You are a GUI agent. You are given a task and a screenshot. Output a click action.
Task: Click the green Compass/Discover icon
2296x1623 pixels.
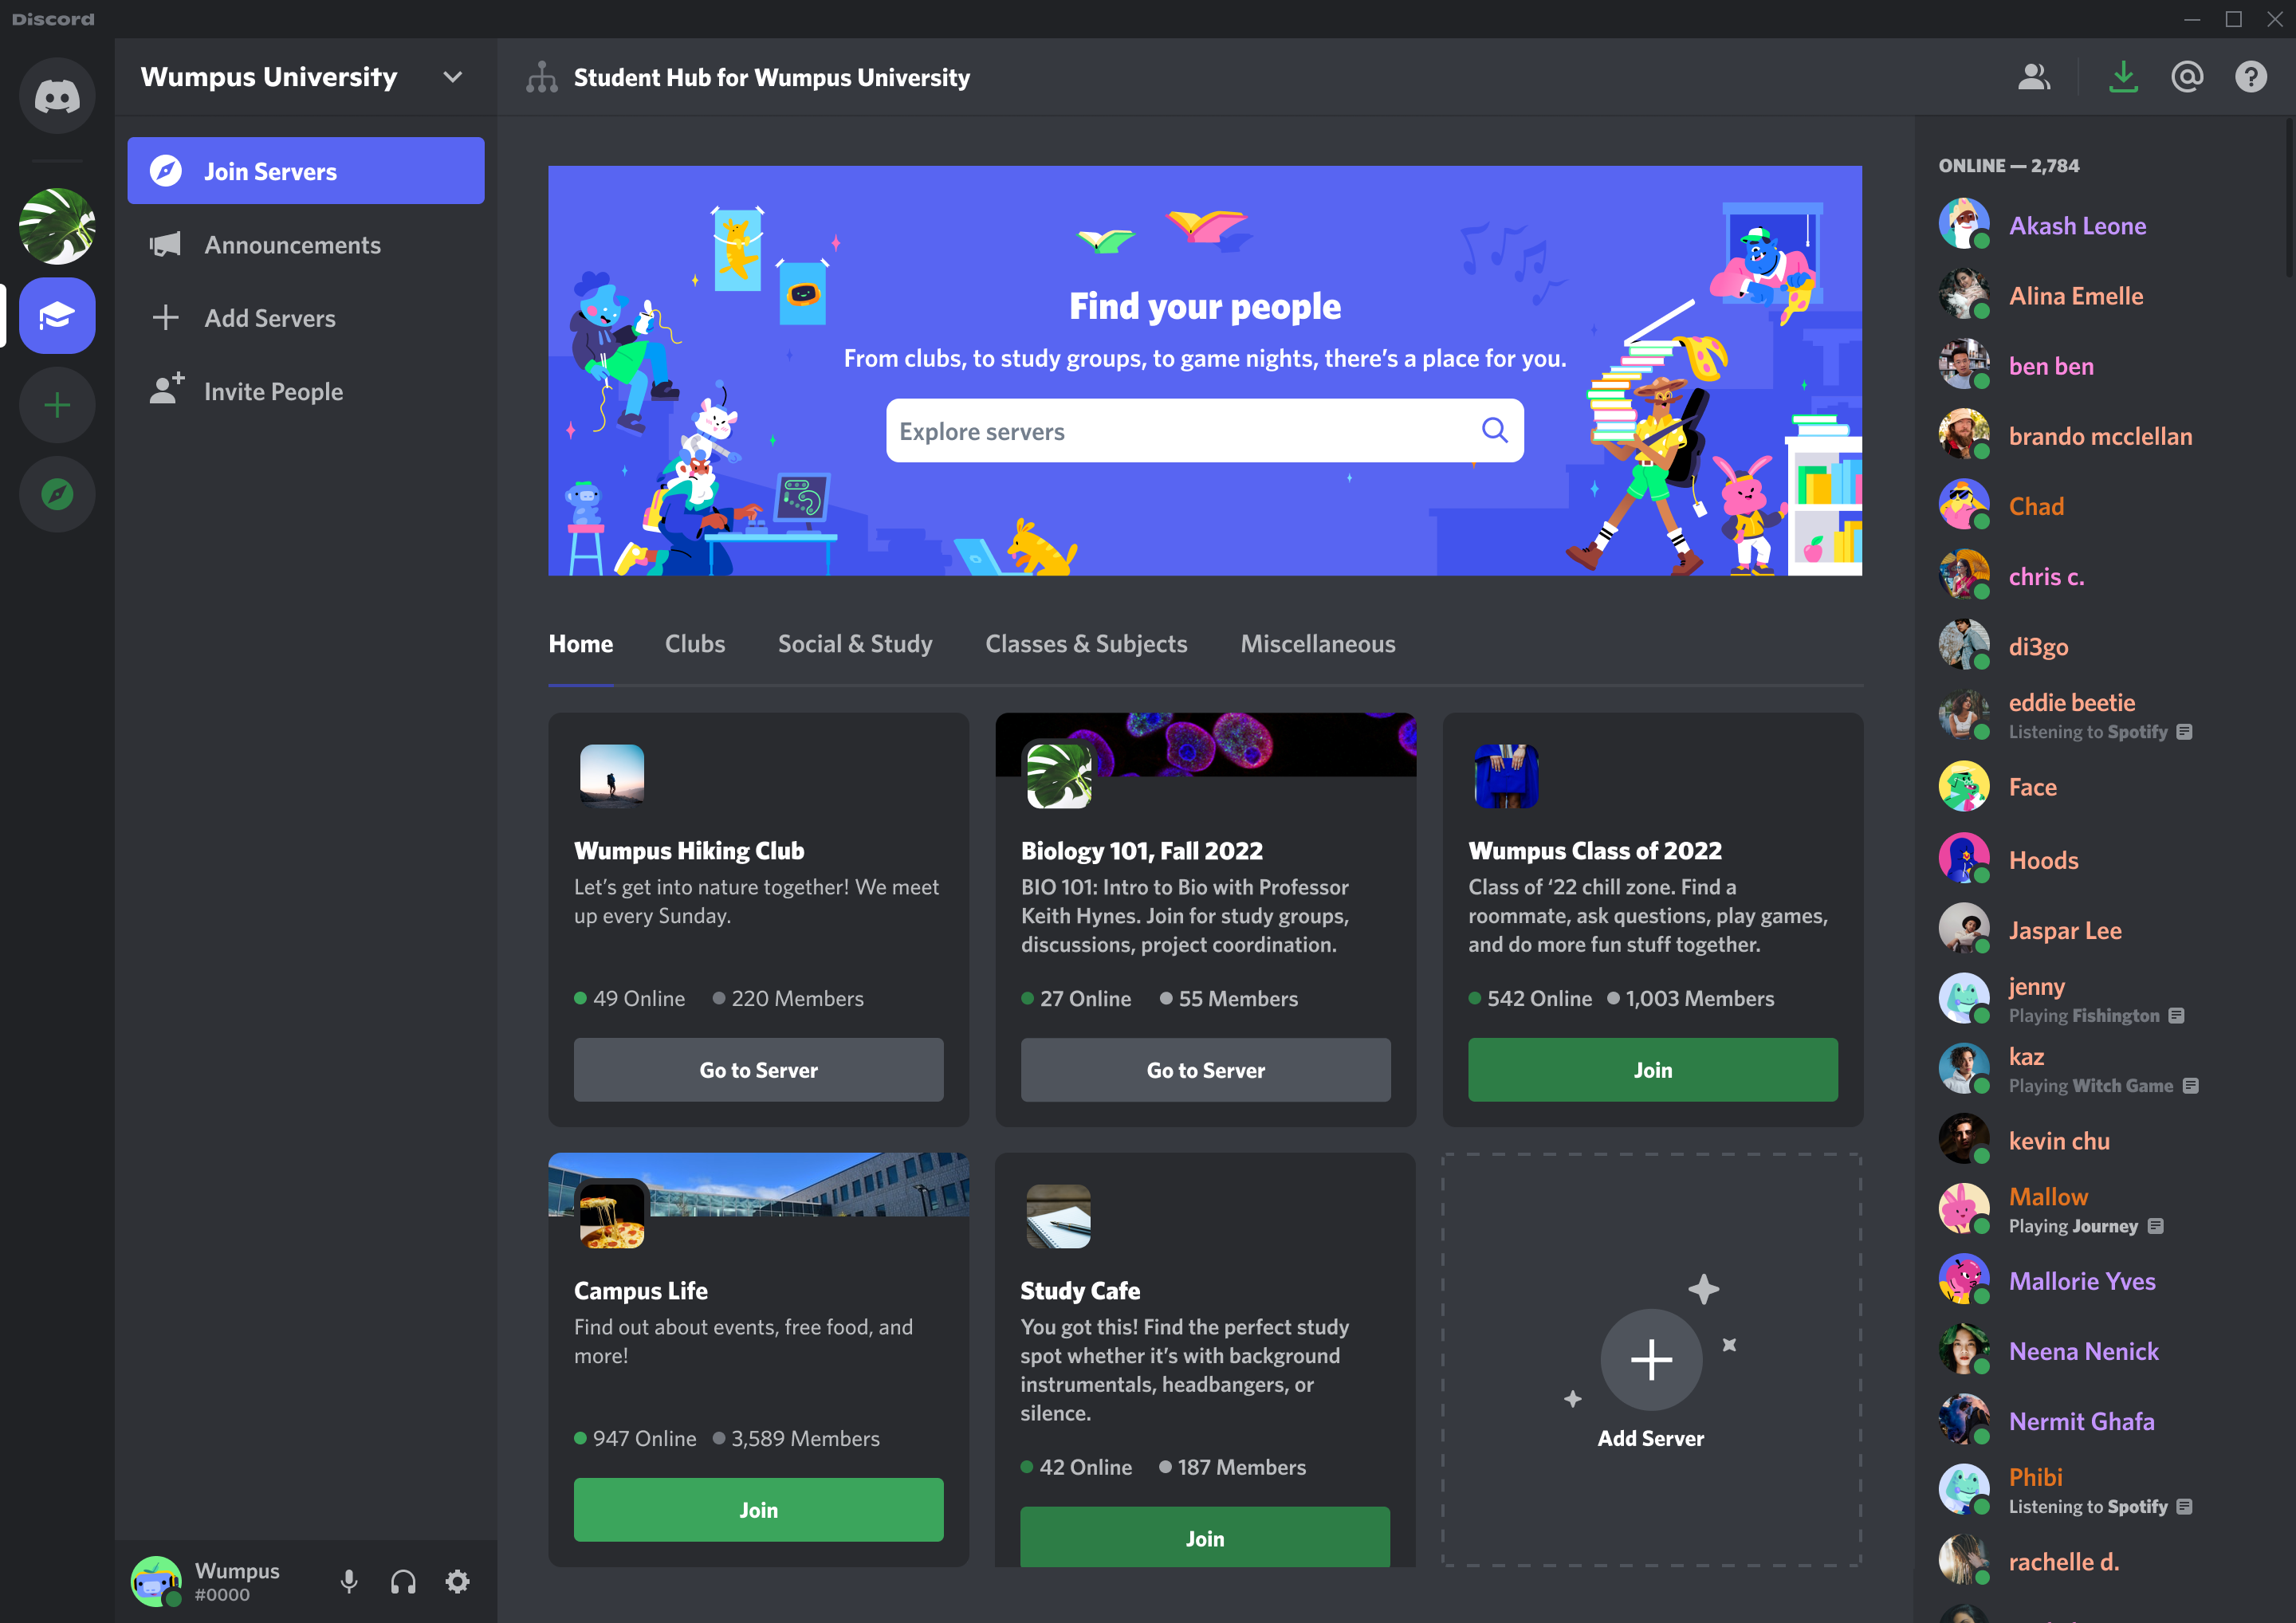(57, 495)
